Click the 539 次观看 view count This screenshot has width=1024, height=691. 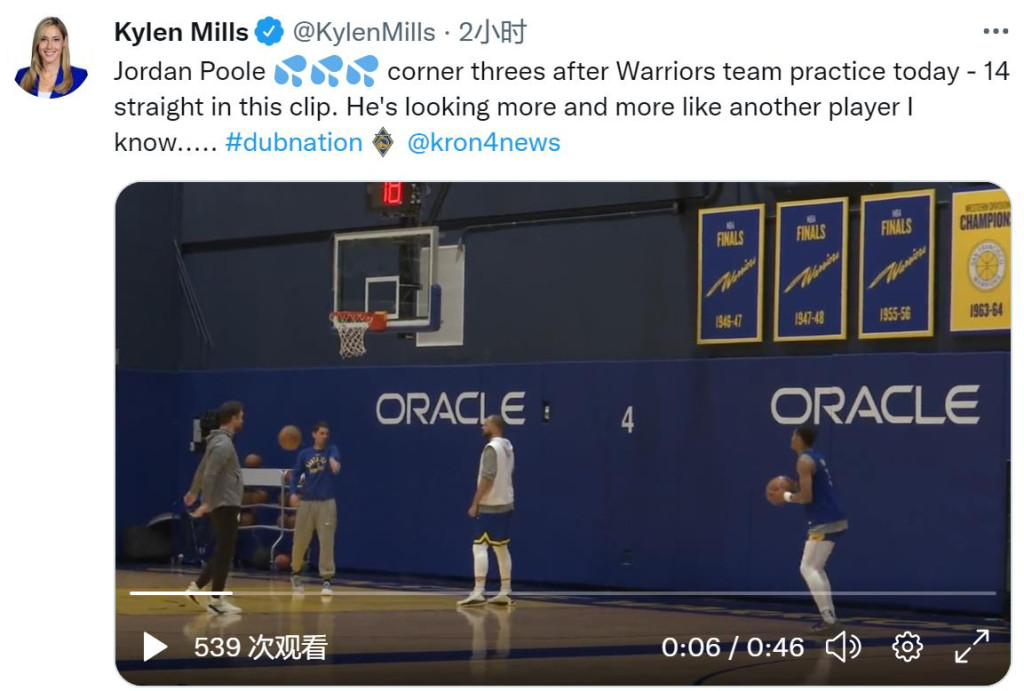pyautogui.click(x=260, y=647)
